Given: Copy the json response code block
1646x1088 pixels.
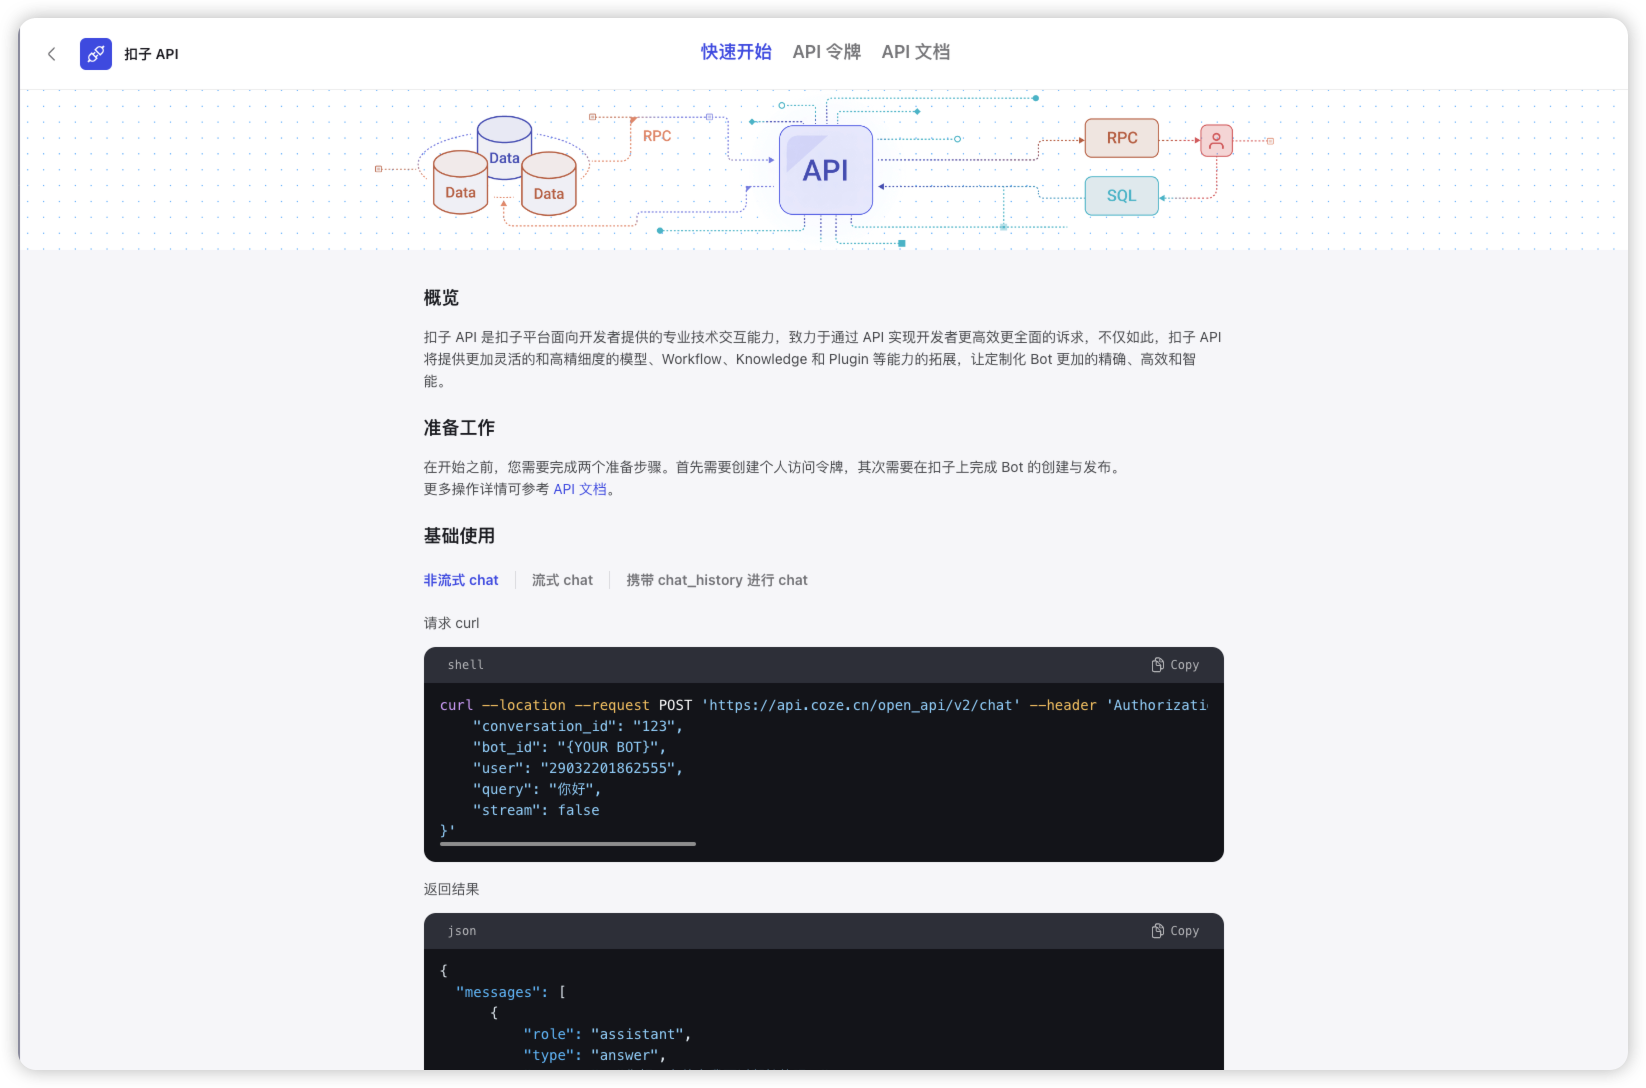Looking at the screenshot, I should pos(1175,931).
